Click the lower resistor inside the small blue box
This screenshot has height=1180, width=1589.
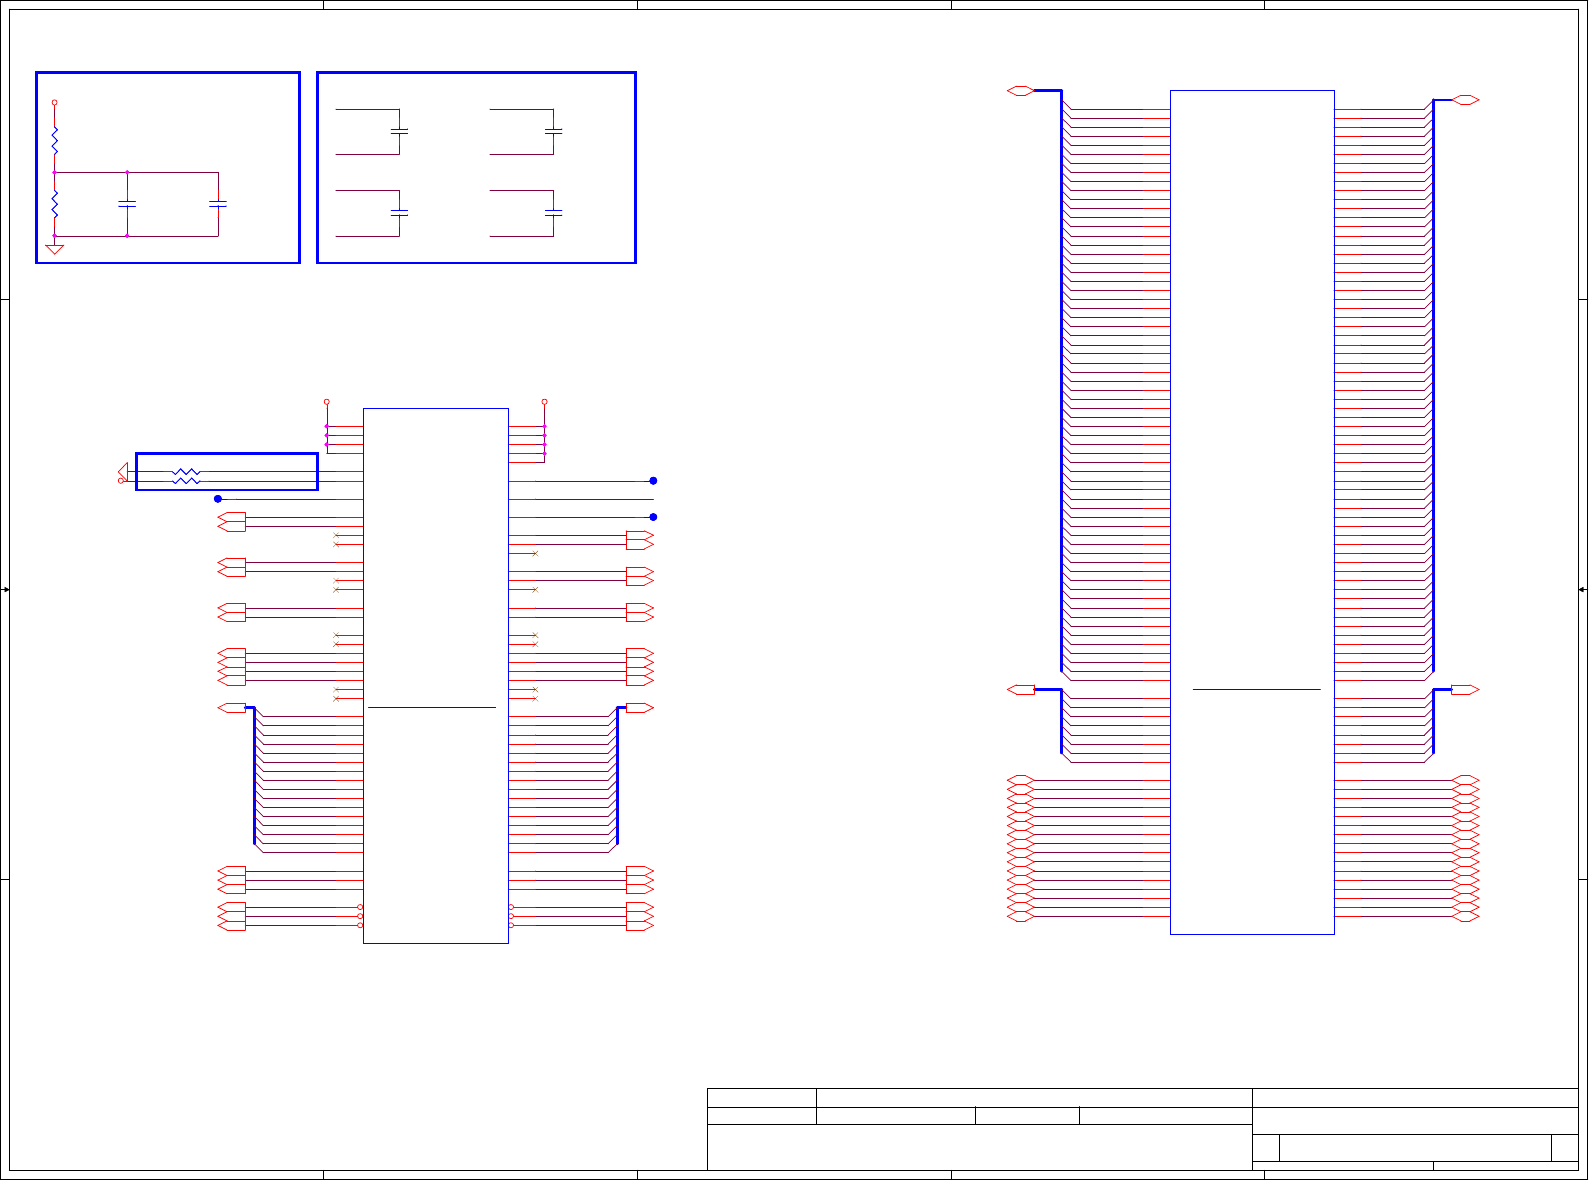[x=186, y=481]
